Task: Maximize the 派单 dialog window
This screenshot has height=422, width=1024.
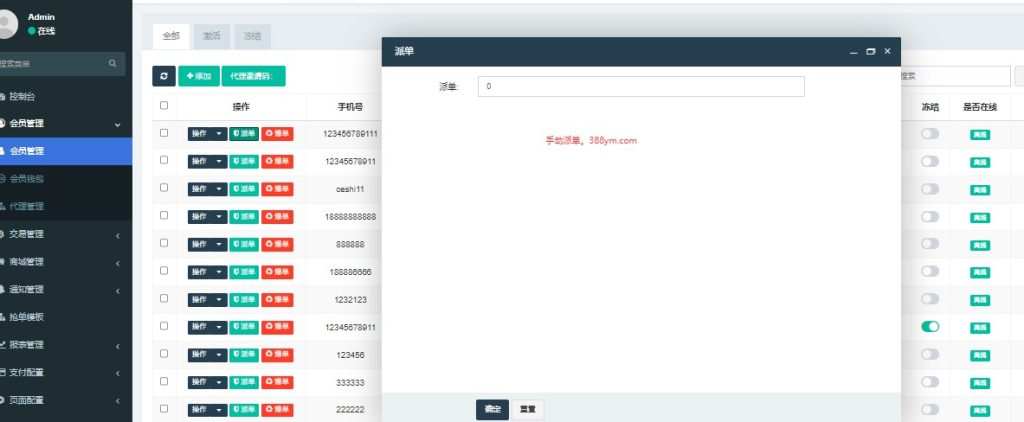Action: coord(870,51)
